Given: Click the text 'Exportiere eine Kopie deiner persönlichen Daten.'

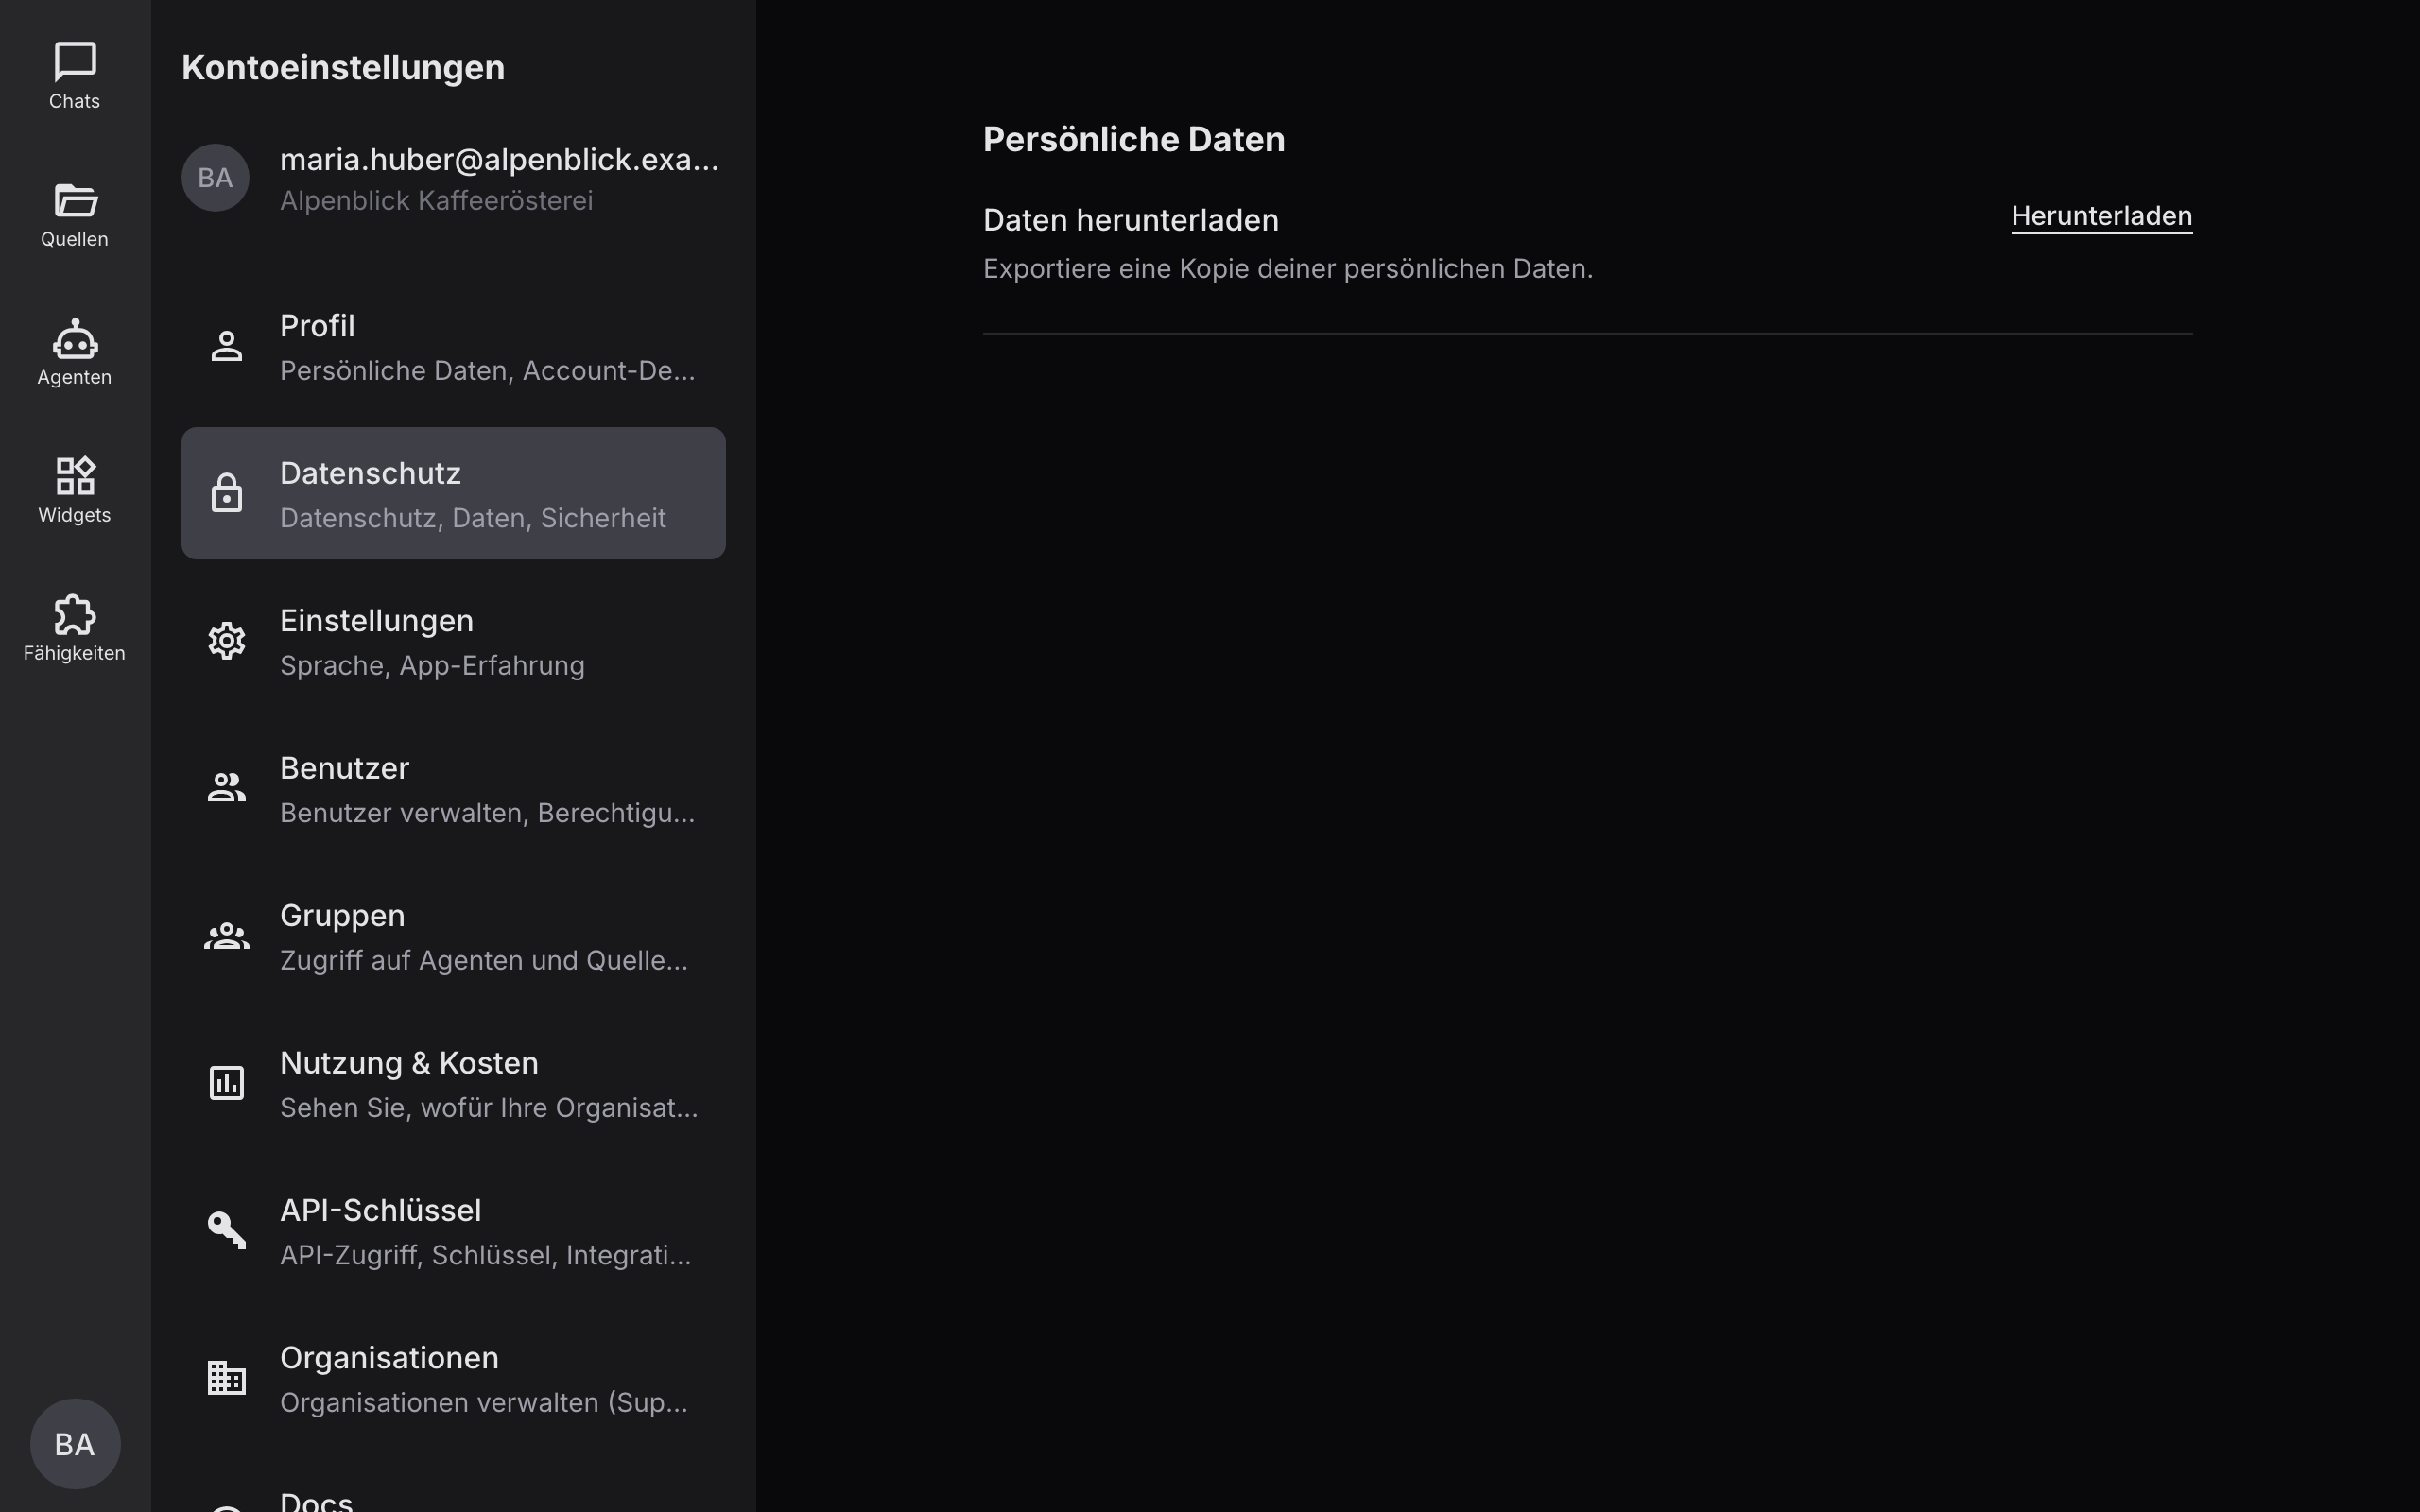Looking at the screenshot, I should pyautogui.click(x=1288, y=269).
